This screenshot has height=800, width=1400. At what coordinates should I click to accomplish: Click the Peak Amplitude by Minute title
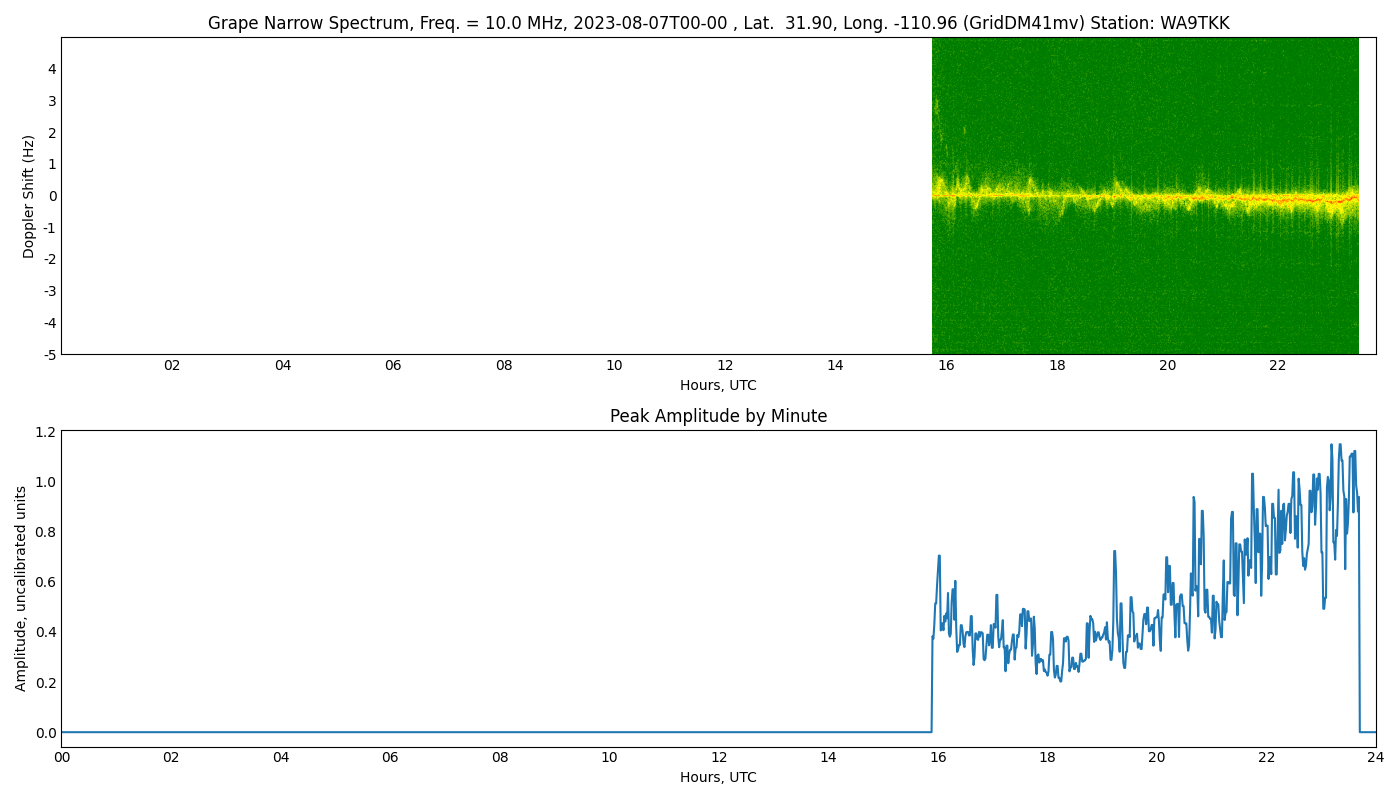[718, 416]
